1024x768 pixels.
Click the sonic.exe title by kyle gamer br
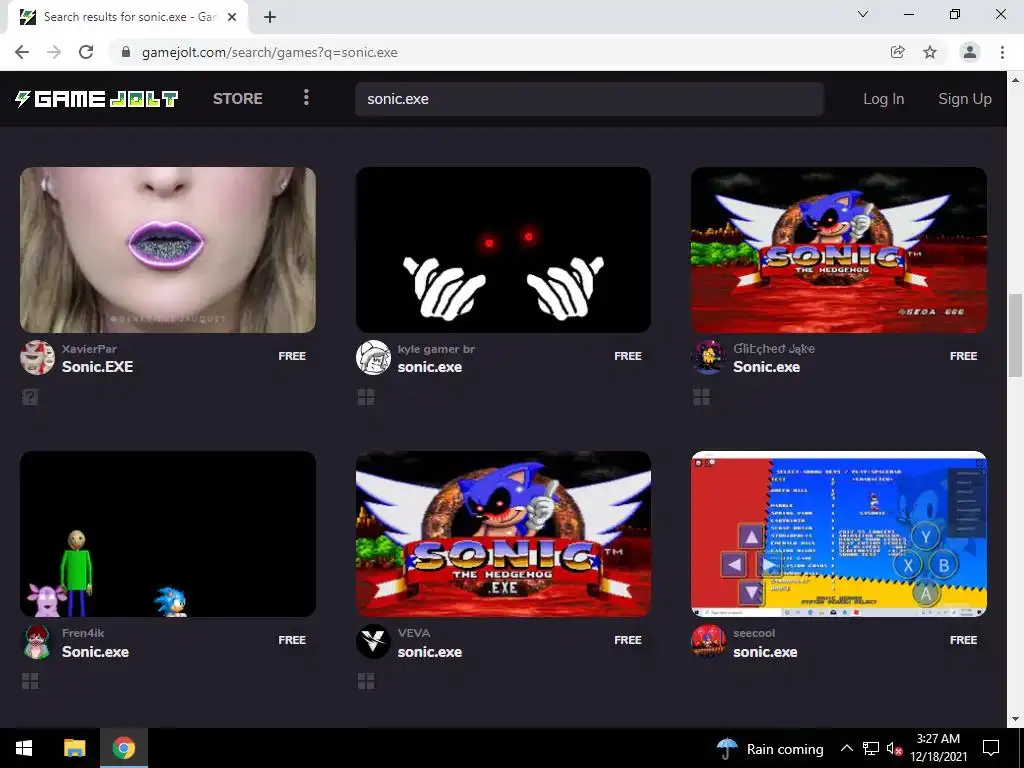(x=430, y=367)
